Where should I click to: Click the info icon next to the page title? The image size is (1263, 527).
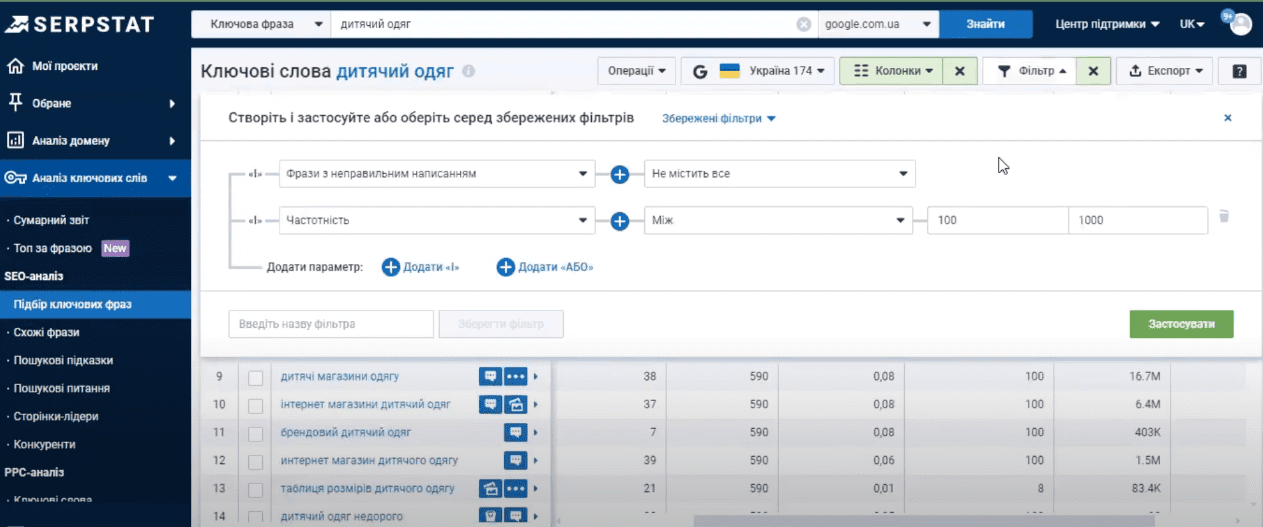click(469, 72)
